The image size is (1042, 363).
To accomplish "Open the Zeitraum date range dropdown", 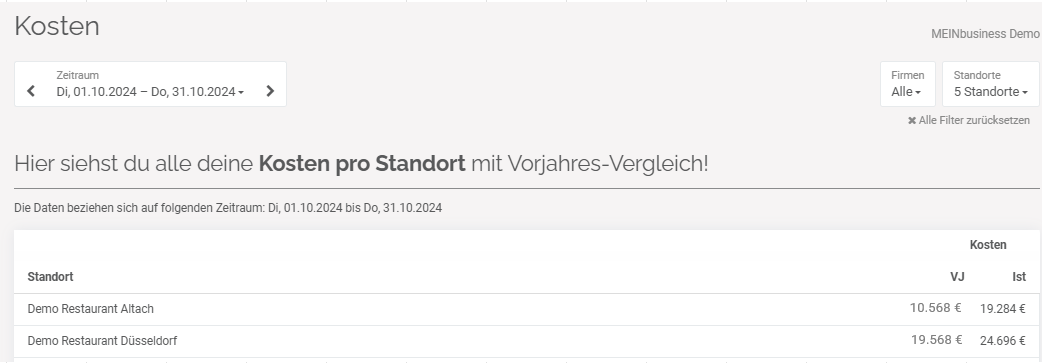I will (150, 92).
